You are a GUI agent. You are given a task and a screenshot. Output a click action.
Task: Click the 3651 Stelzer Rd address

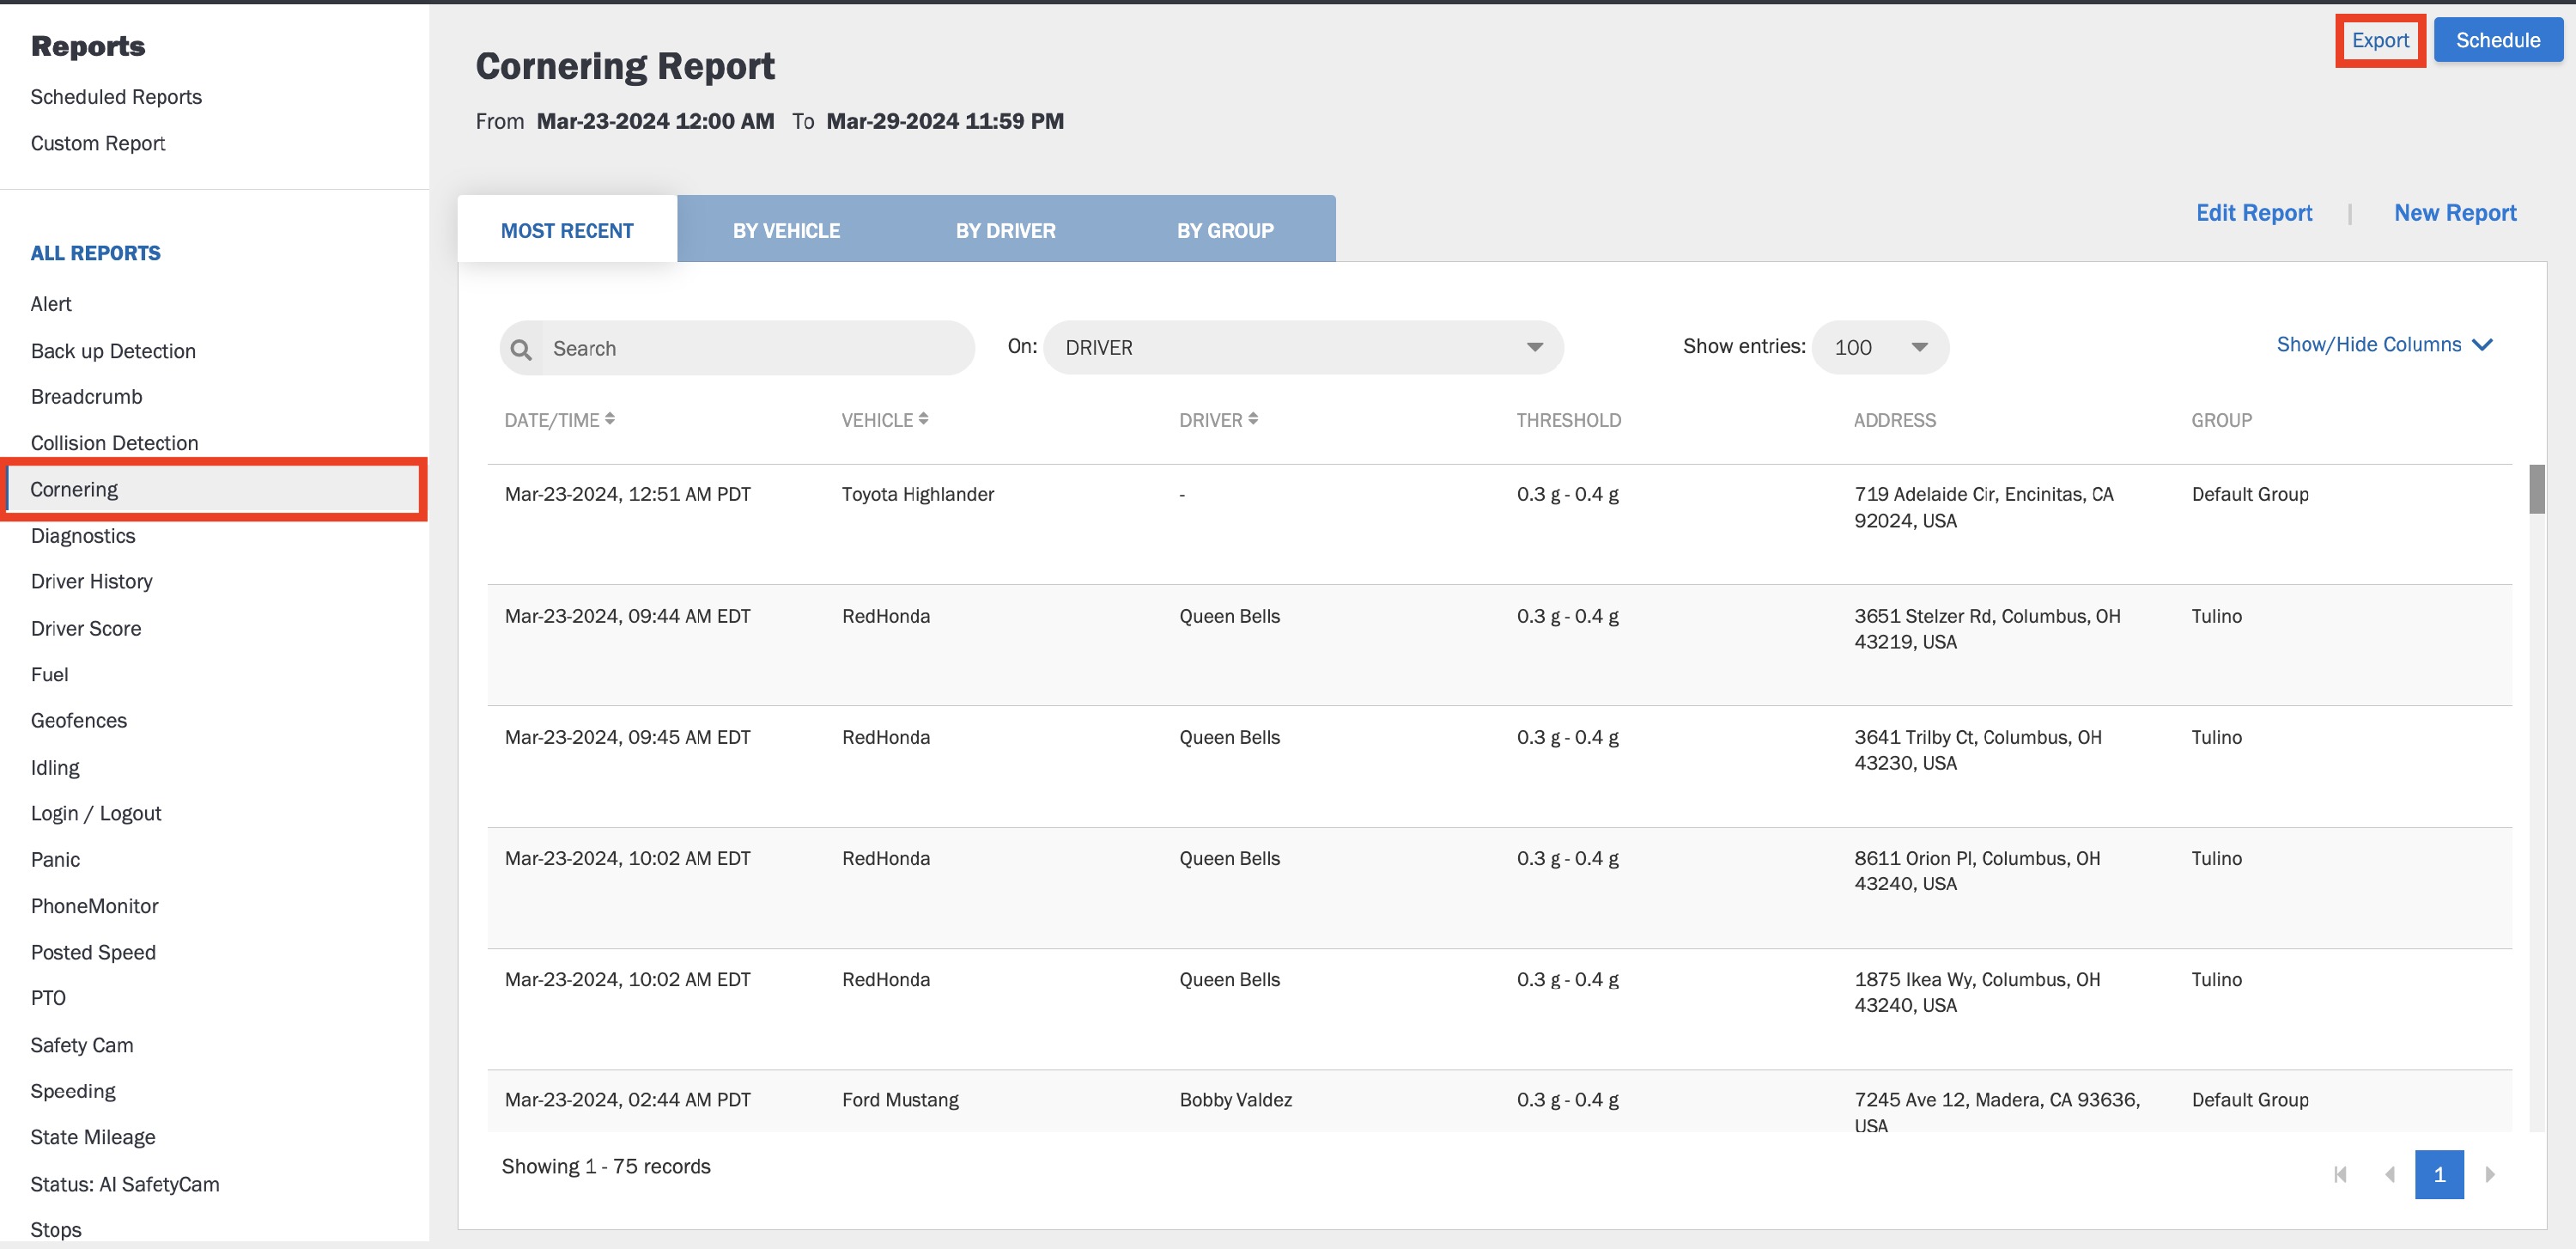(x=1987, y=629)
